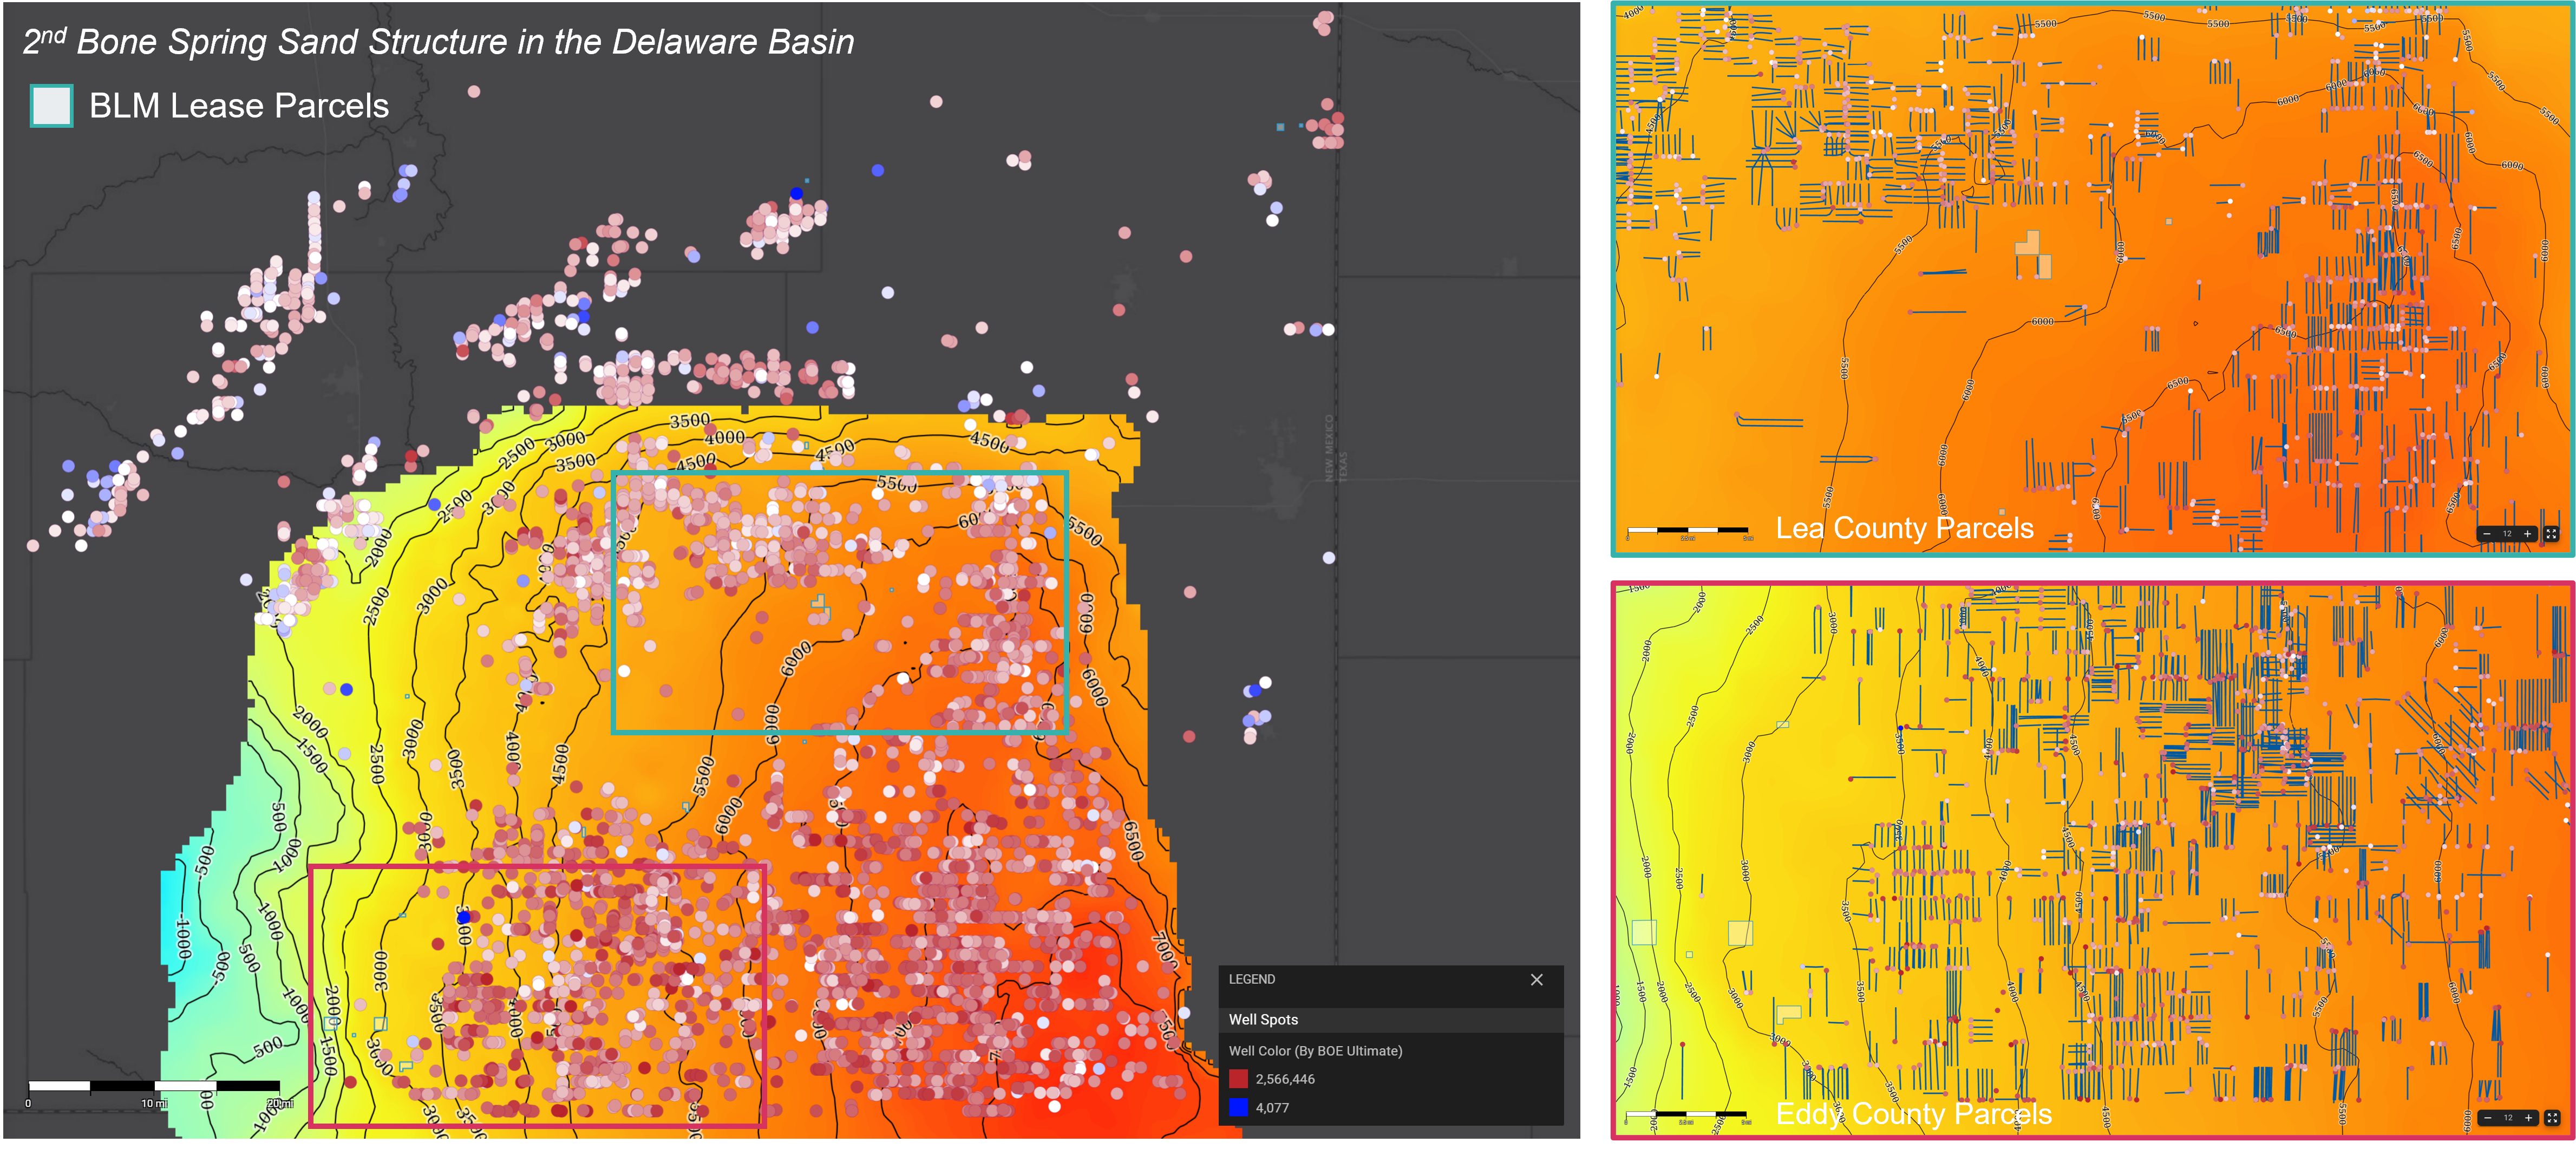Click the Lea County Parcels label
Viewport: 2576px width, 1149px height.
(1904, 528)
